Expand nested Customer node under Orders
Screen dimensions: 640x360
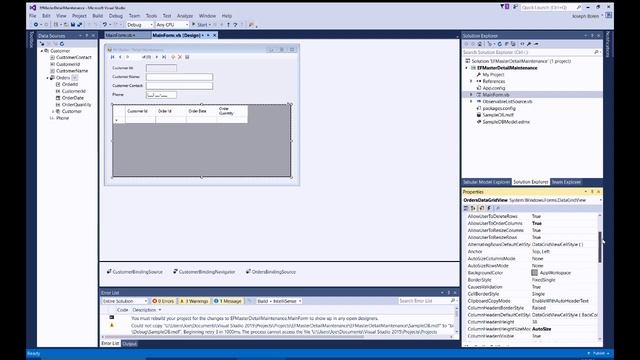(53, 111)
